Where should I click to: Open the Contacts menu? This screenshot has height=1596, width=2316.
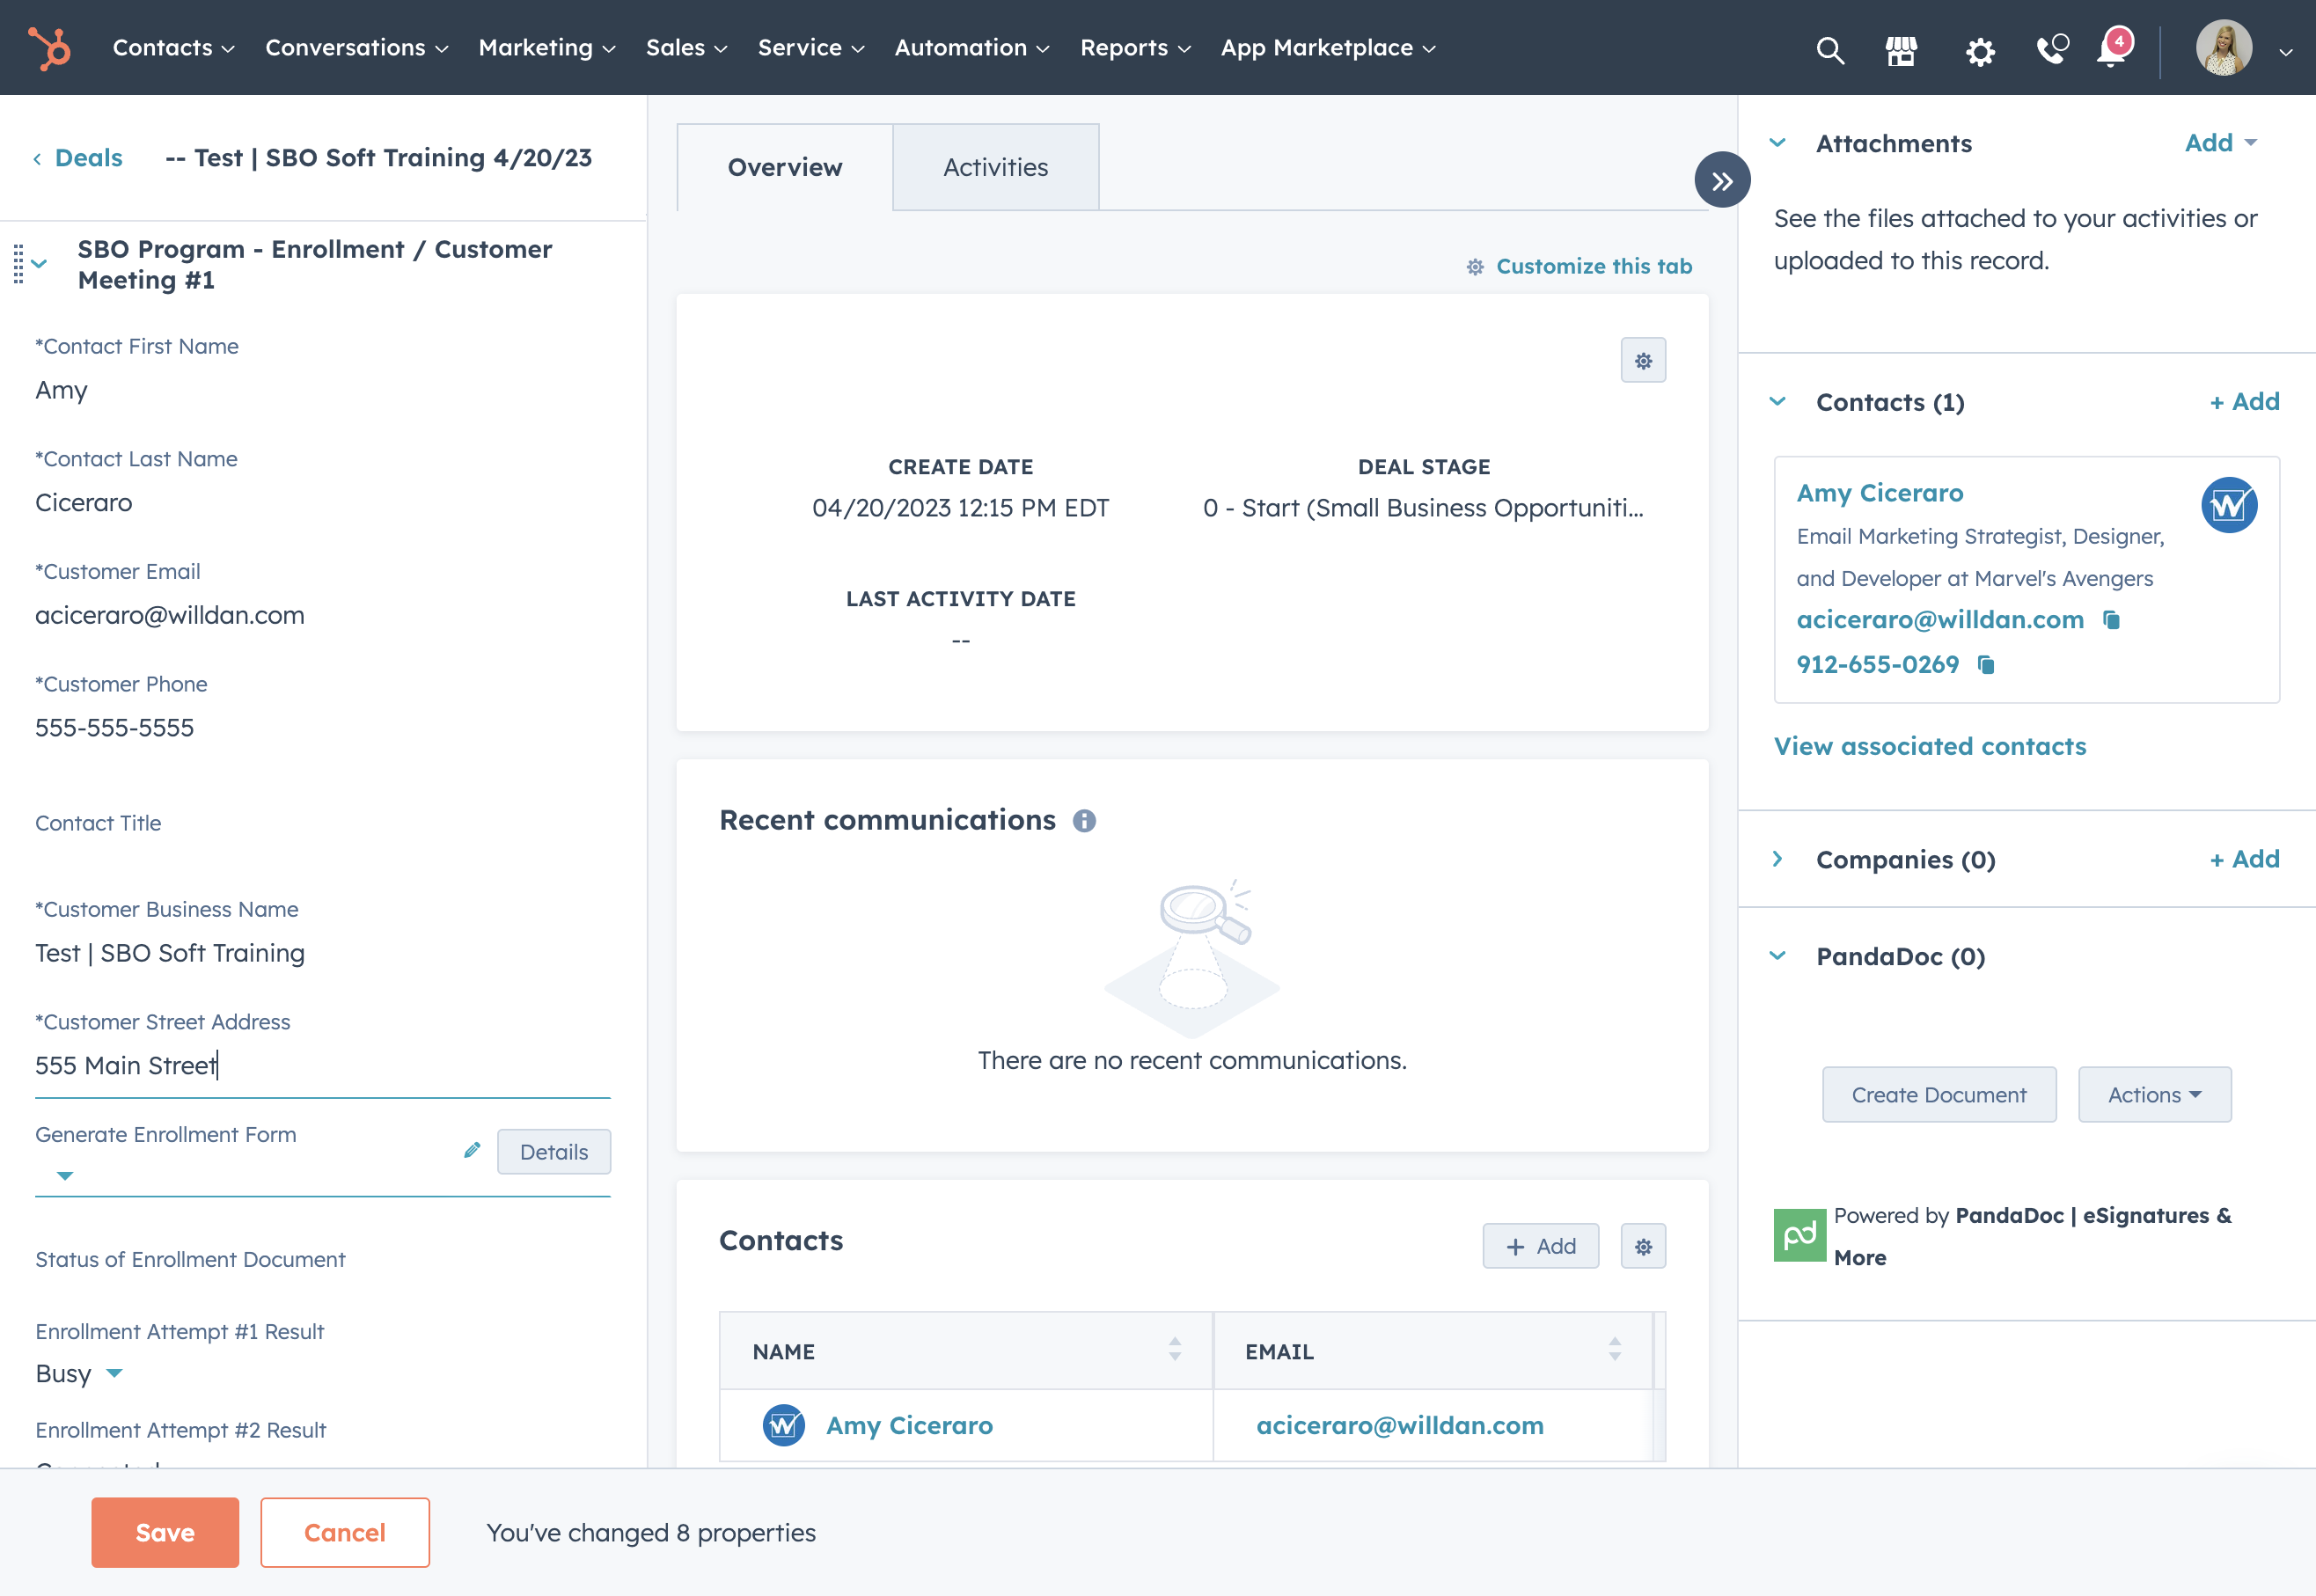[173, 48]
